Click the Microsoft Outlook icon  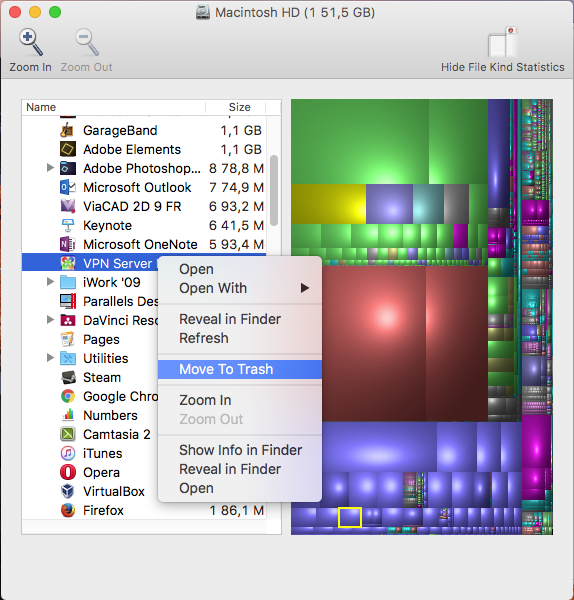pyautogui.click(x=68, y=188)
